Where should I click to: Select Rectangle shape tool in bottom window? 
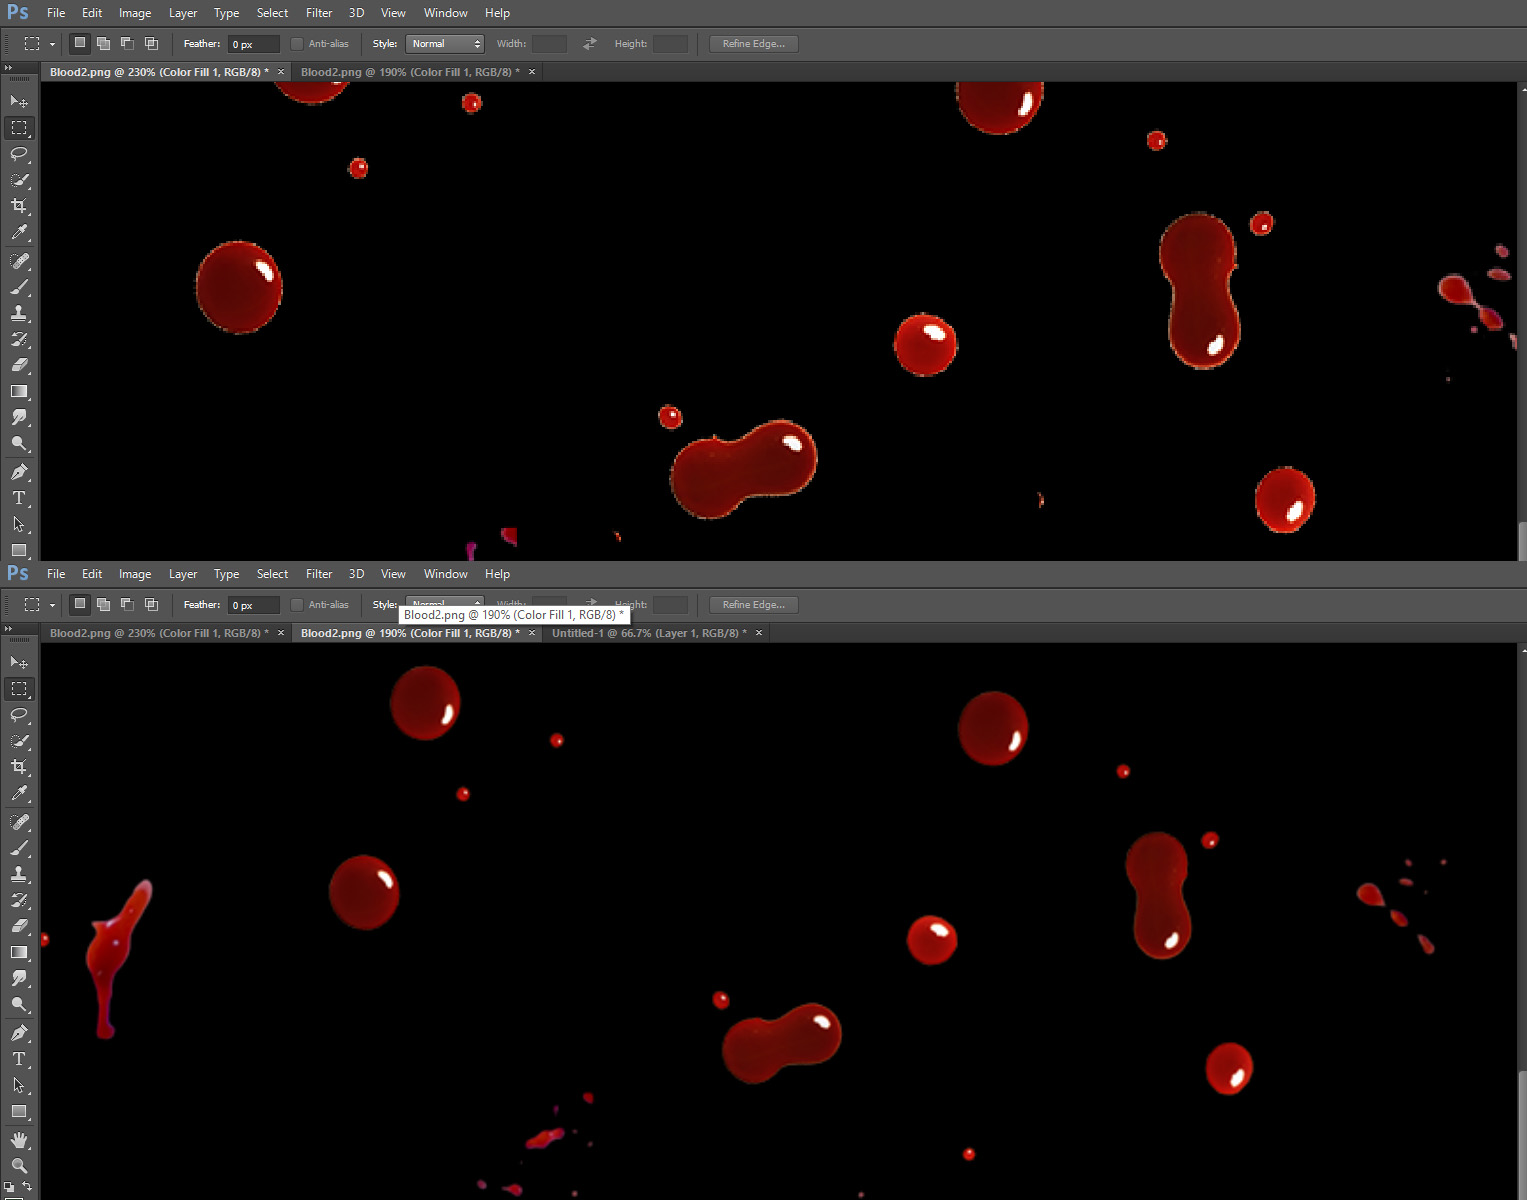(19, 1110)
